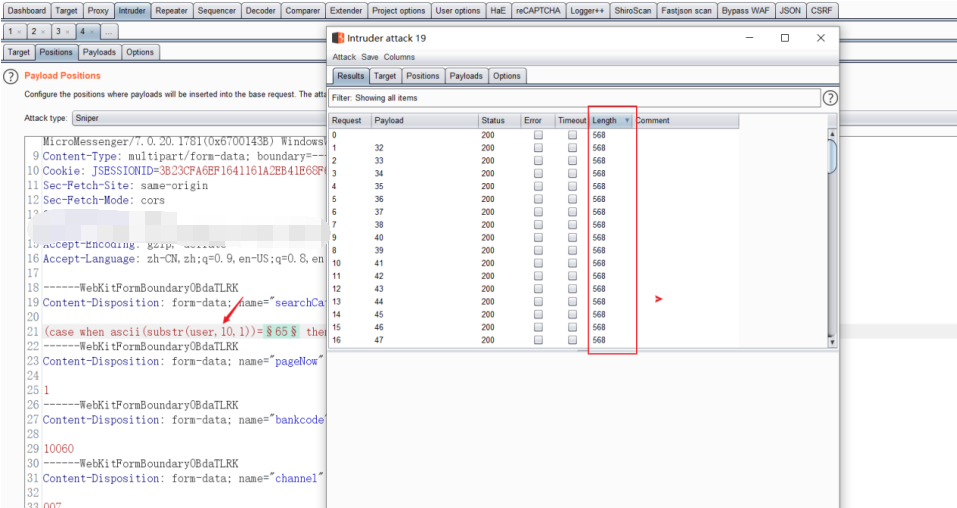Screen dimensions: 957x508
Task: Open the Fastjson scan tab
Action: [x=687, y=10]
